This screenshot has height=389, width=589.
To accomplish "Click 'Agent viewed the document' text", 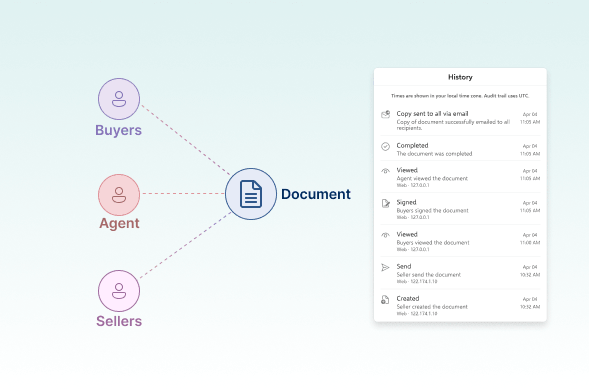I will click(432, 178).
